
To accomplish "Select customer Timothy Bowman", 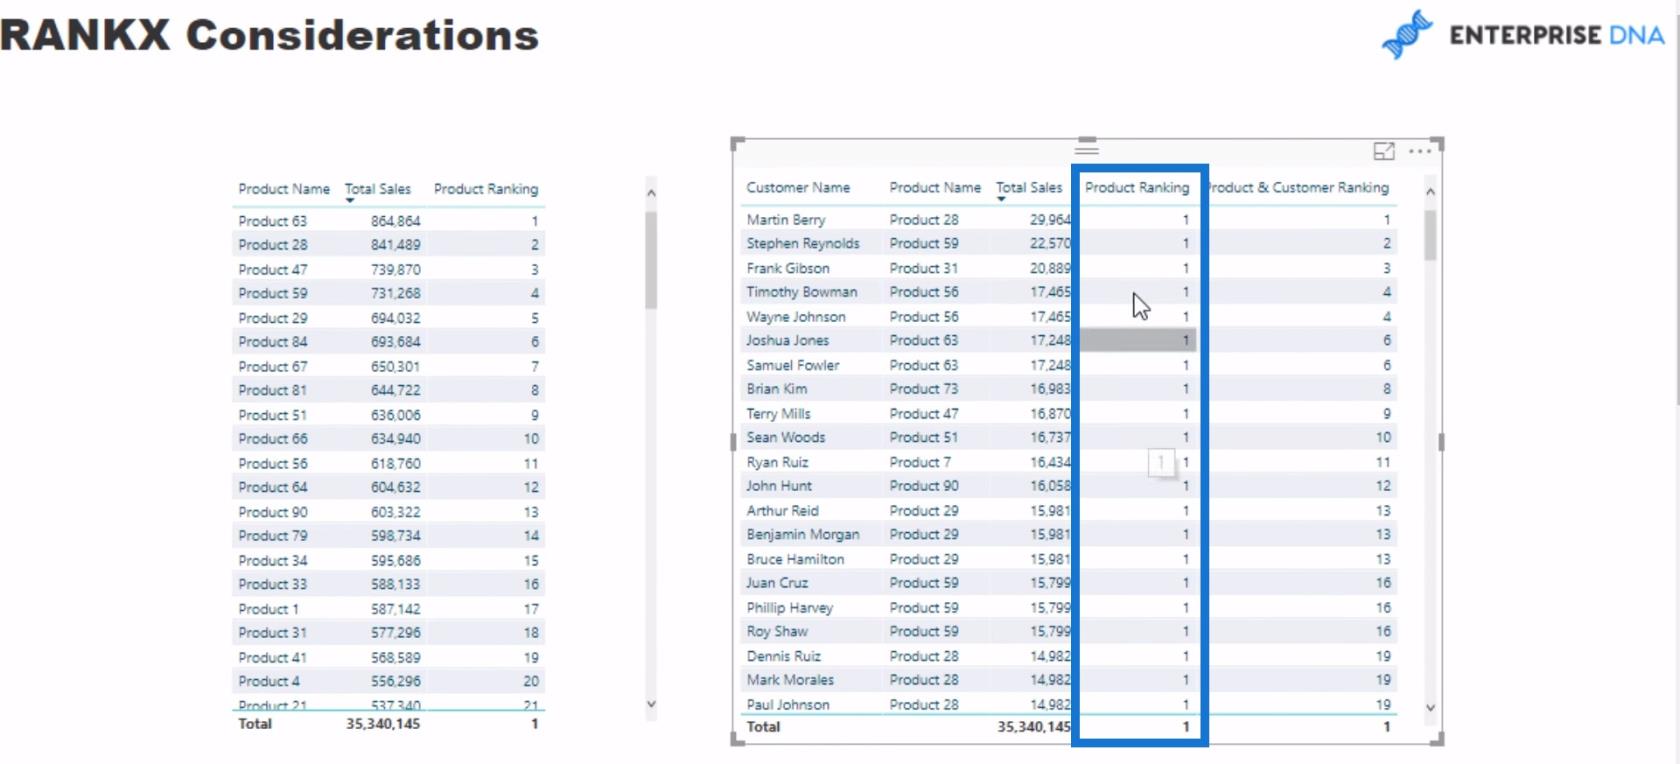I will (x=802, y=293).
